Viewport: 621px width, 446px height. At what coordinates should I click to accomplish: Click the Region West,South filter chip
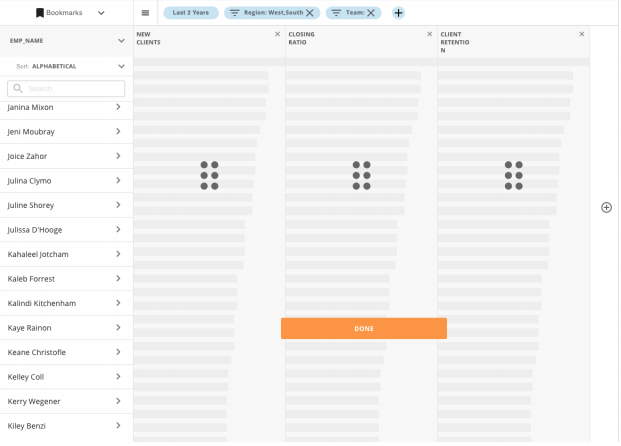coord(264,13)
